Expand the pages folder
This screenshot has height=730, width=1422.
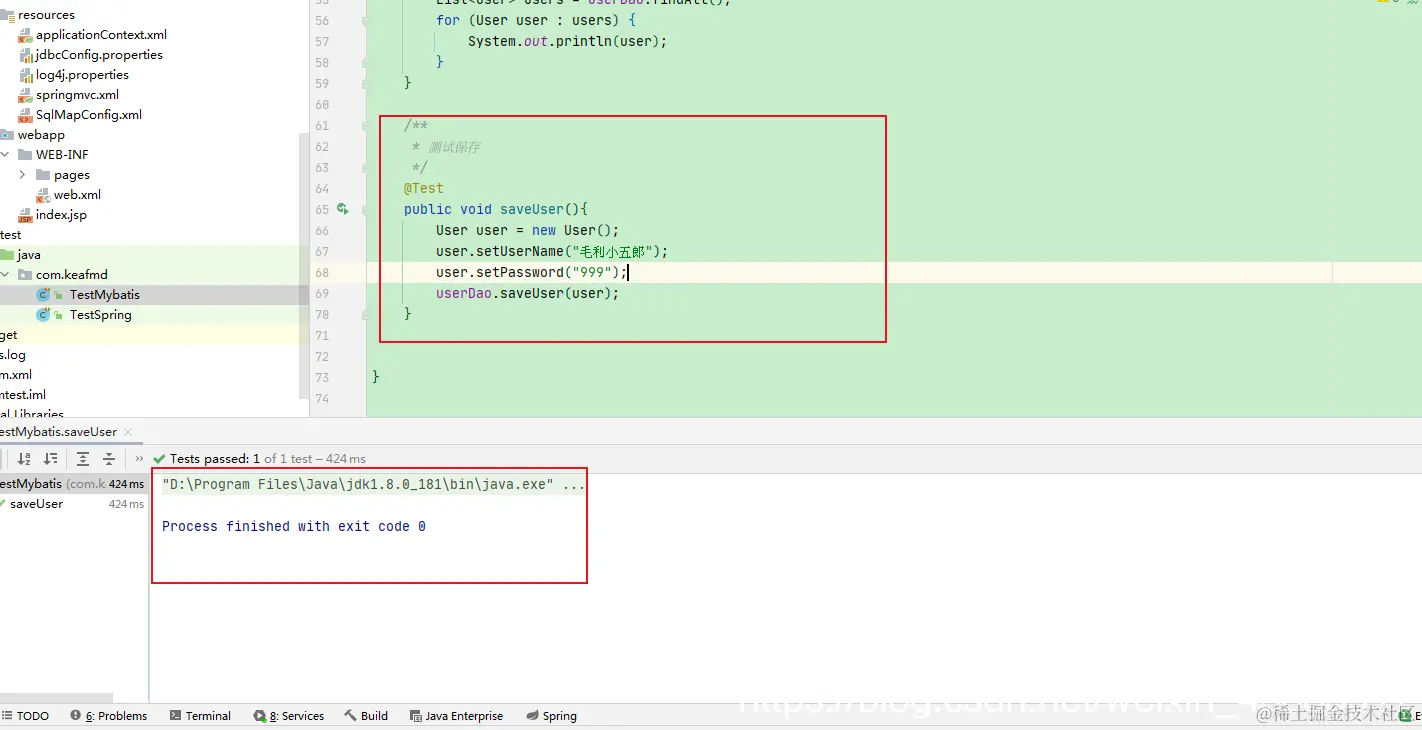coord(22,175)
